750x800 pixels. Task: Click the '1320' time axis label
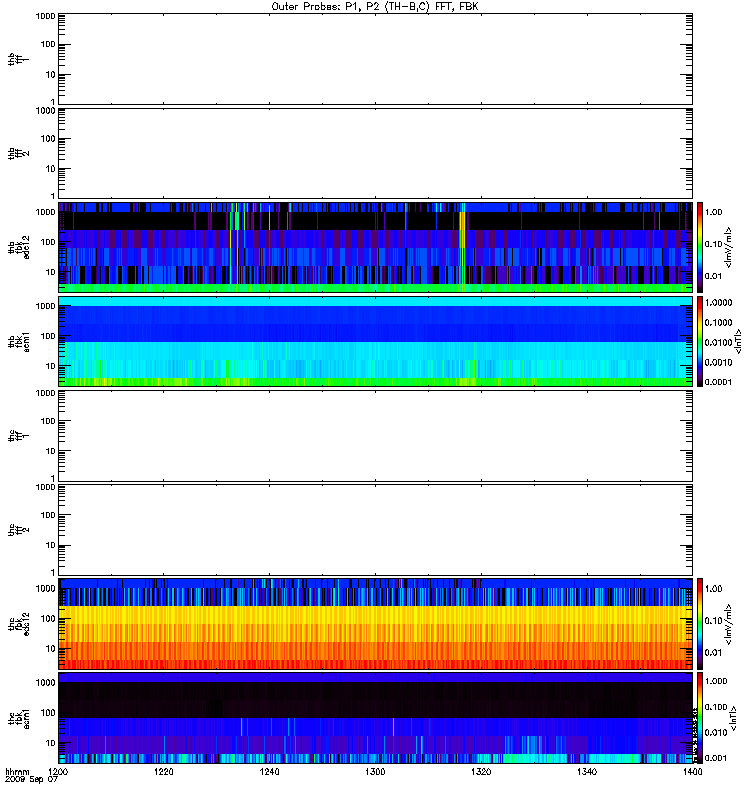[x=481, y=771]
